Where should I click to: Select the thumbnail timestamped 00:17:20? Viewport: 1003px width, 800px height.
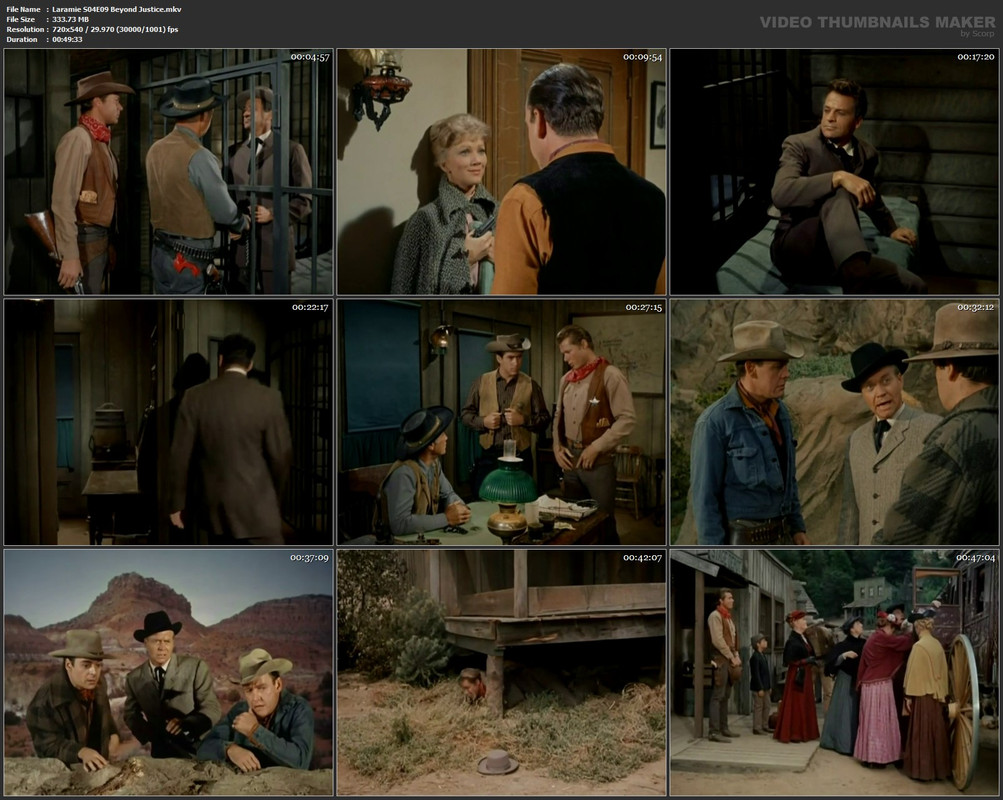(x=835, y=172)
